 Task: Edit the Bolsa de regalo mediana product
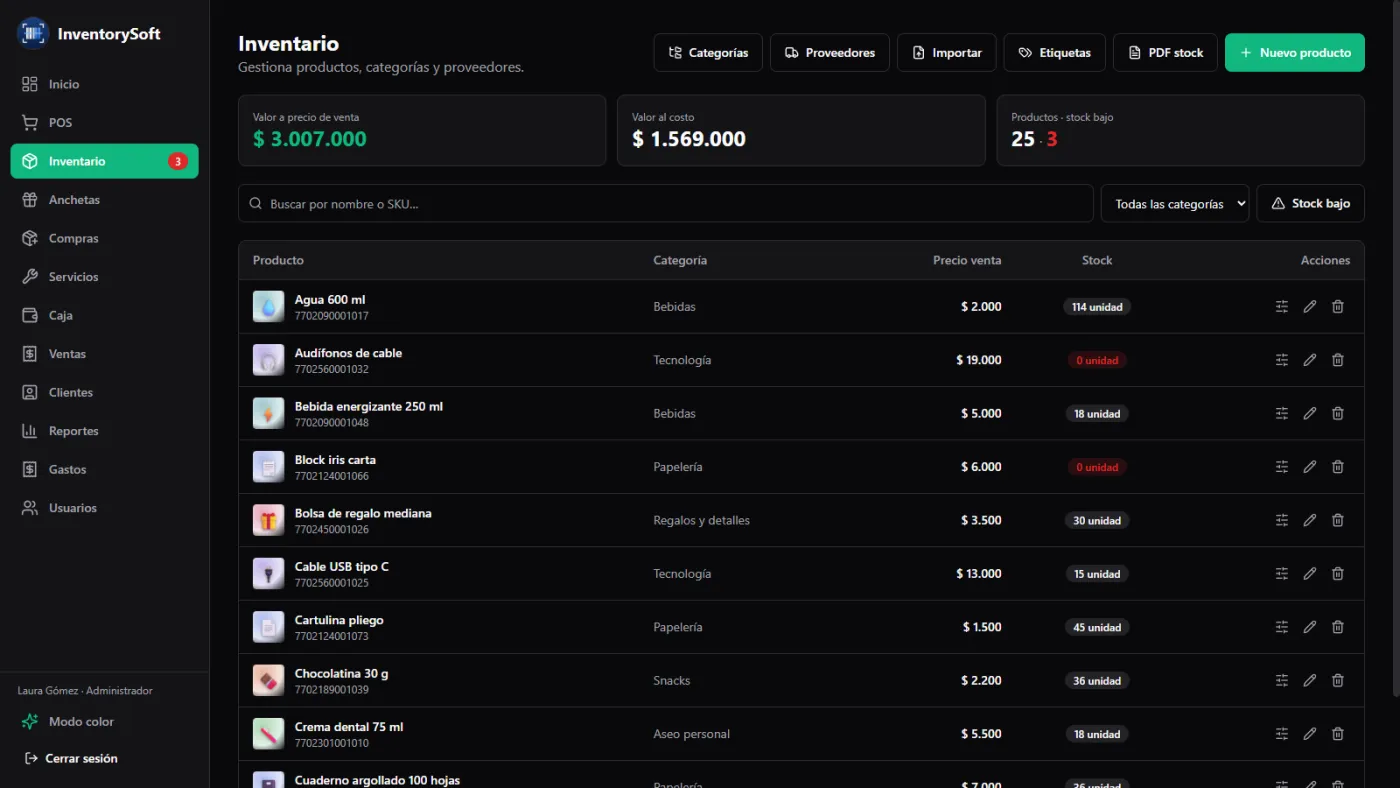click(x=1310, y=520)
